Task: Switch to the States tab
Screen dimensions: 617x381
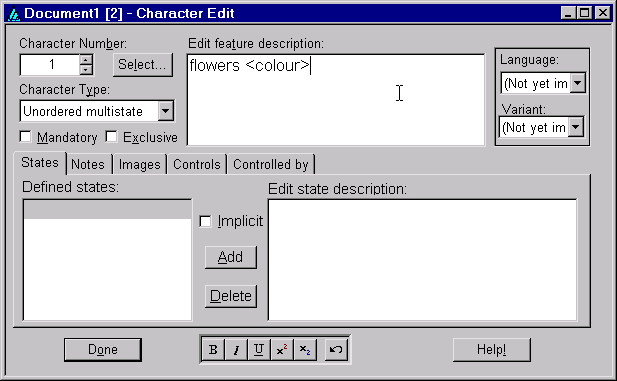Action: pos(40,163)
